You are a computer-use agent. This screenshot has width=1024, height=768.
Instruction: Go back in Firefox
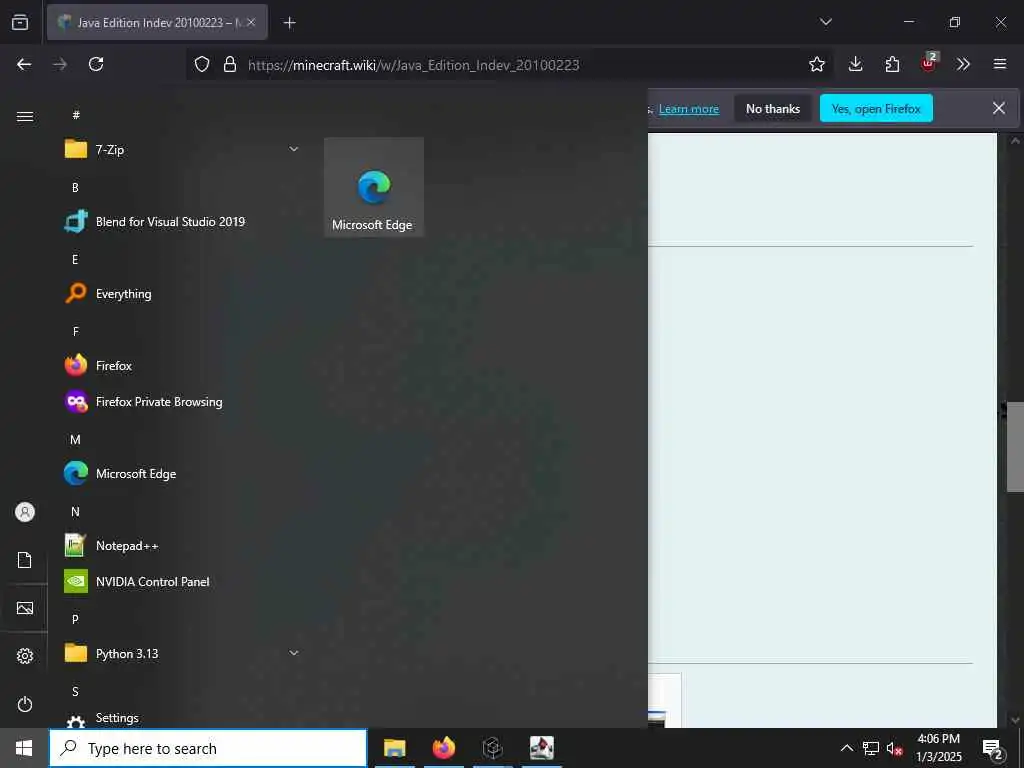[x=24, y=64]
